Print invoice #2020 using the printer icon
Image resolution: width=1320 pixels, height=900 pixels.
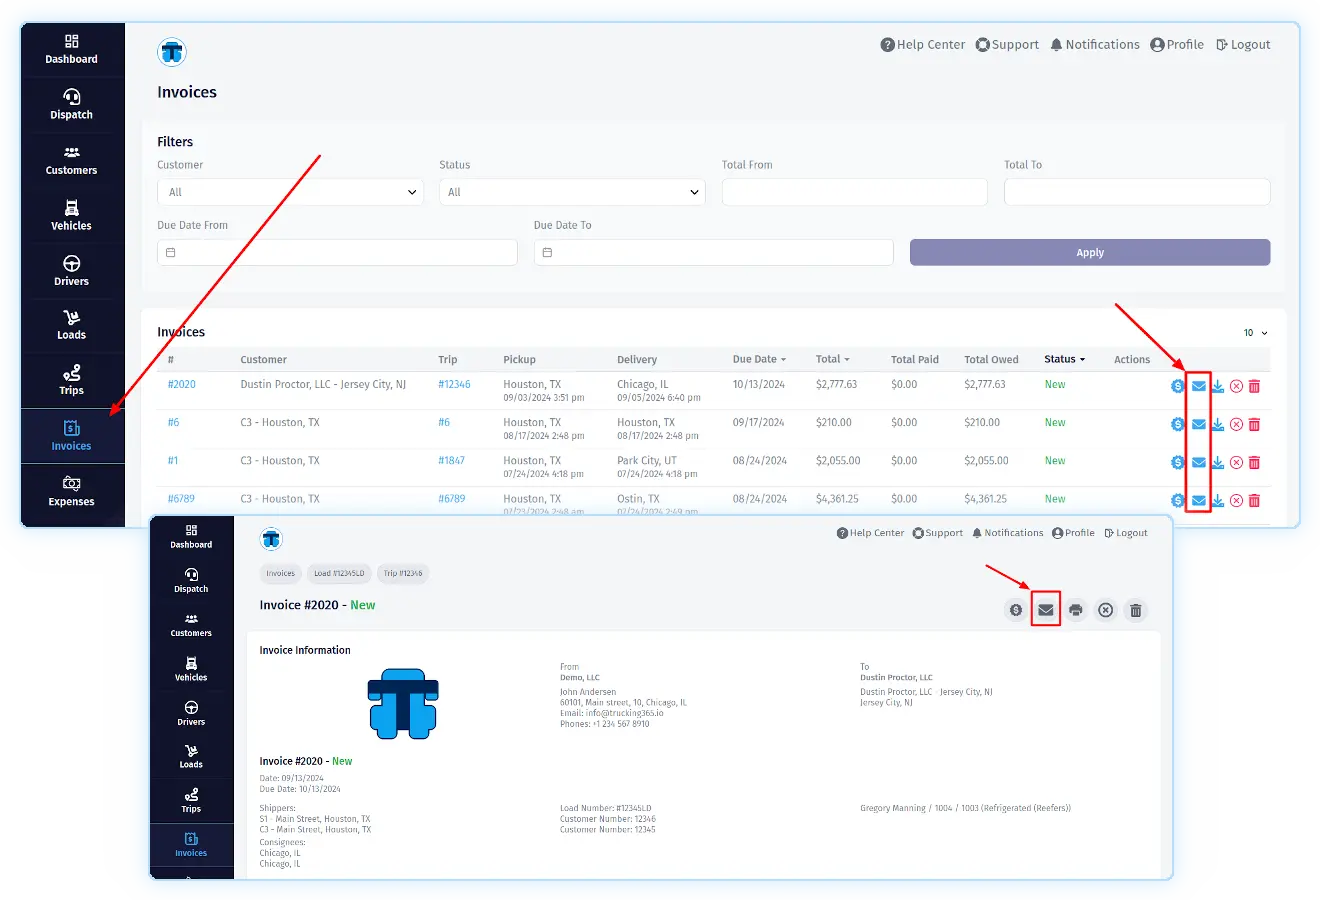click(1075, 610)
